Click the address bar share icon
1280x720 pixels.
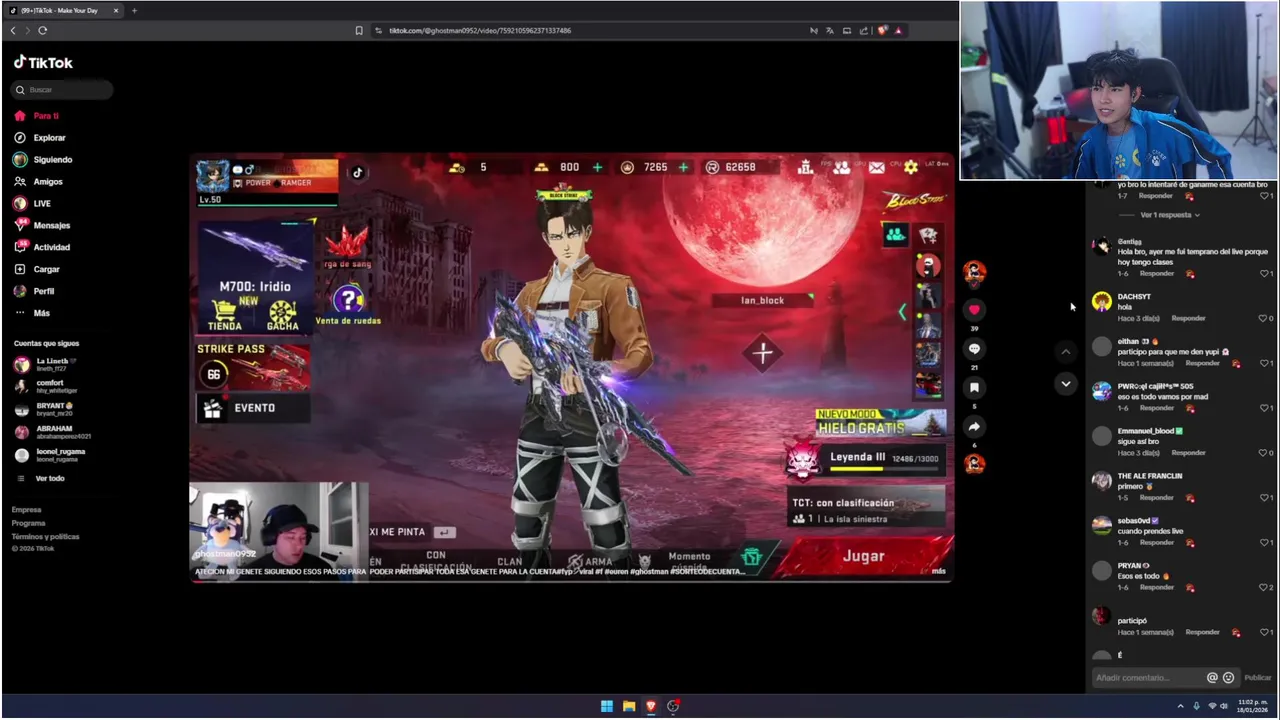pyautogui.click(x=863, y=31)
